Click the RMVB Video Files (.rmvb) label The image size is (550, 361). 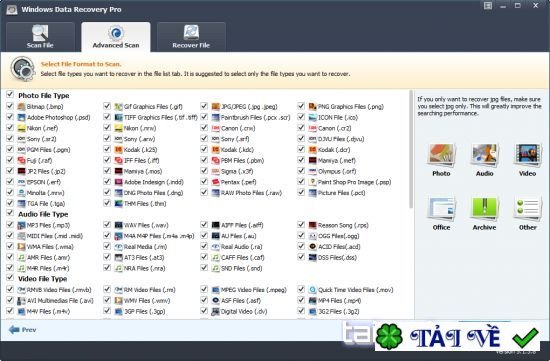point(59,290)
